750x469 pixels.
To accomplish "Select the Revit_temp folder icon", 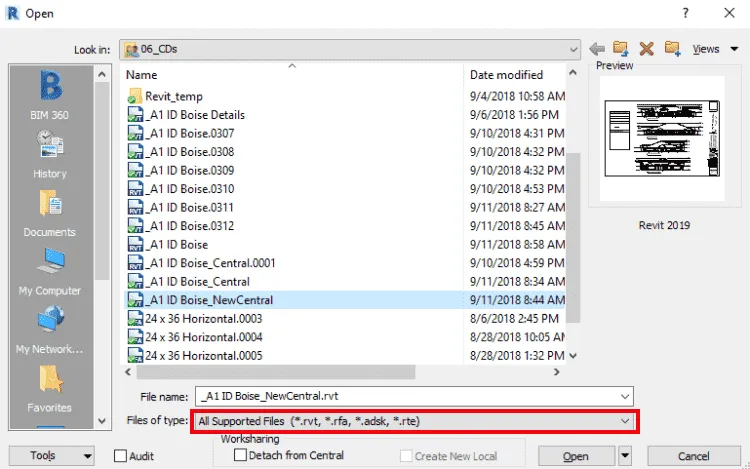I will (135, 96).
